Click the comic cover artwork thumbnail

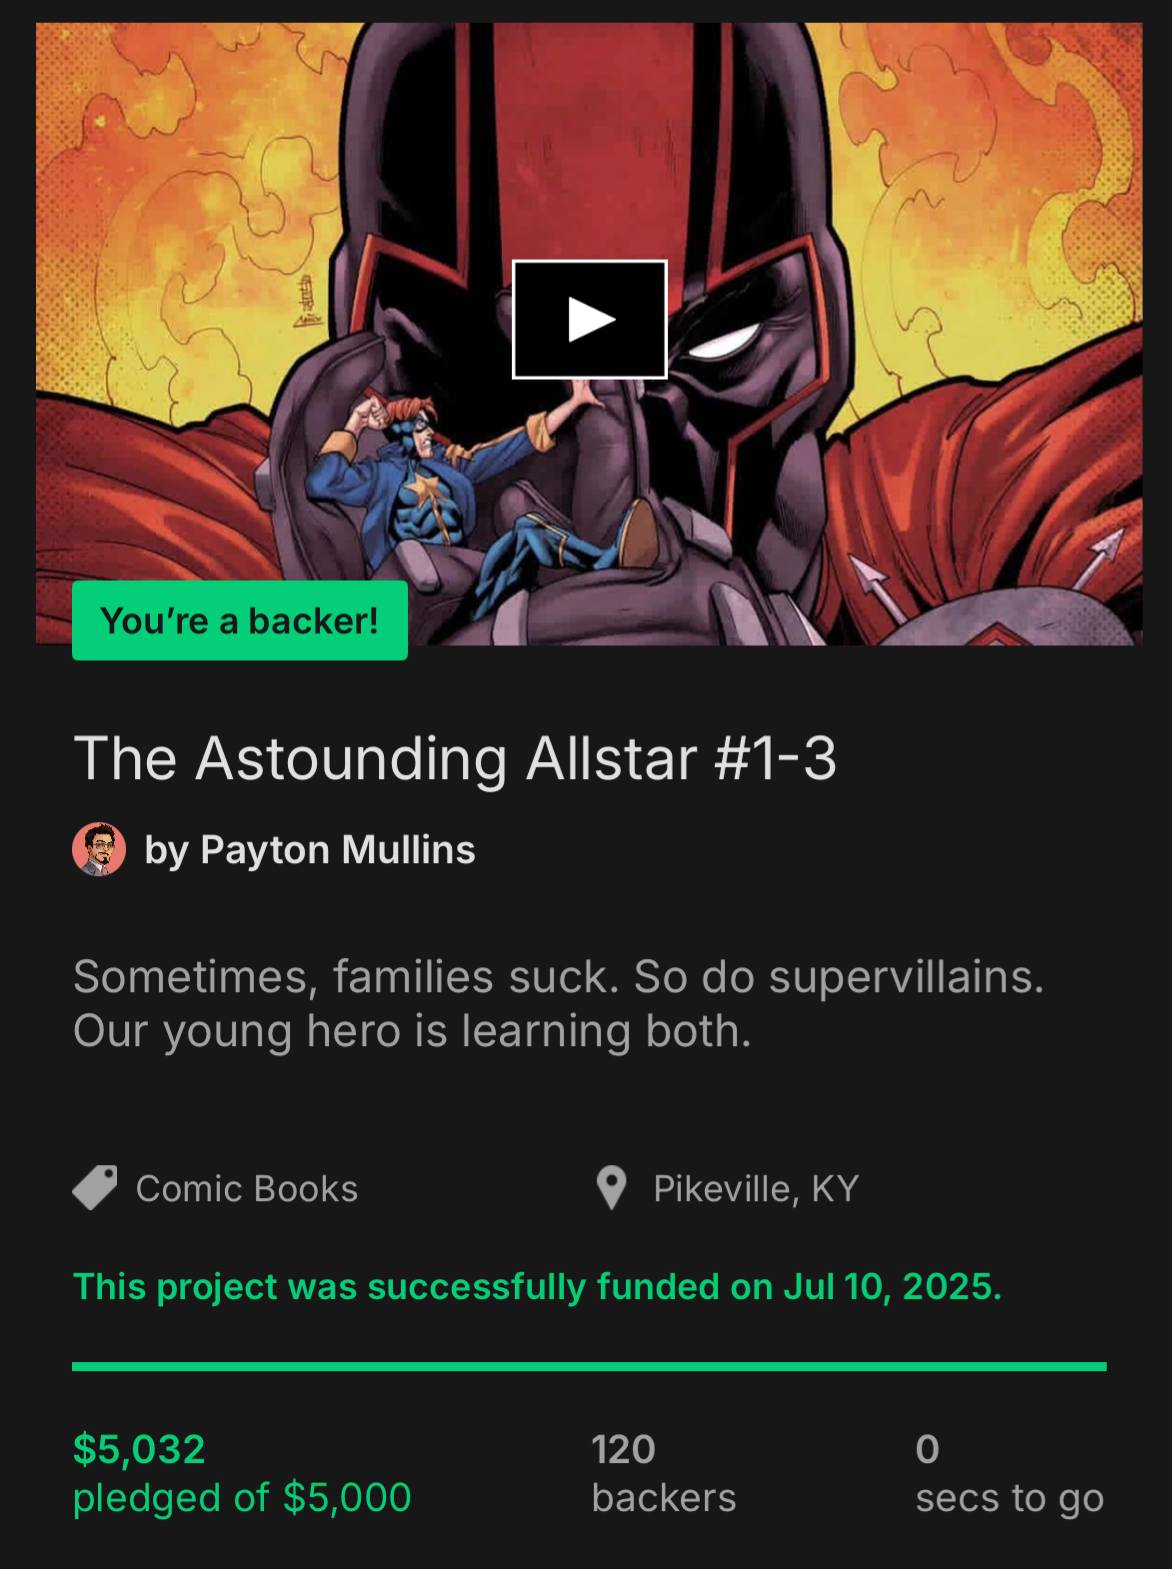589,334
